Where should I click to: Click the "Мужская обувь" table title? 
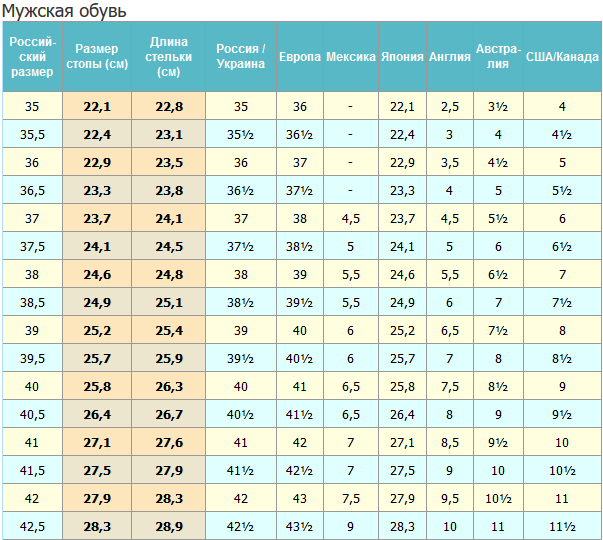click(64, 11)
